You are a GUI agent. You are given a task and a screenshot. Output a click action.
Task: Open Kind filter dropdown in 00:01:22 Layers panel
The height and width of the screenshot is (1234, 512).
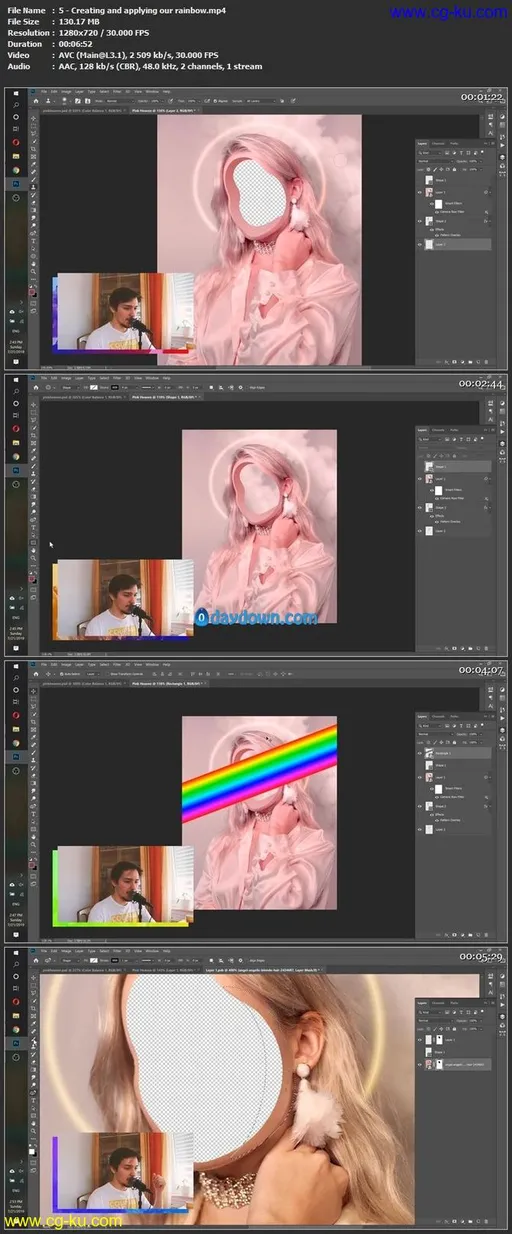[430, 153]
